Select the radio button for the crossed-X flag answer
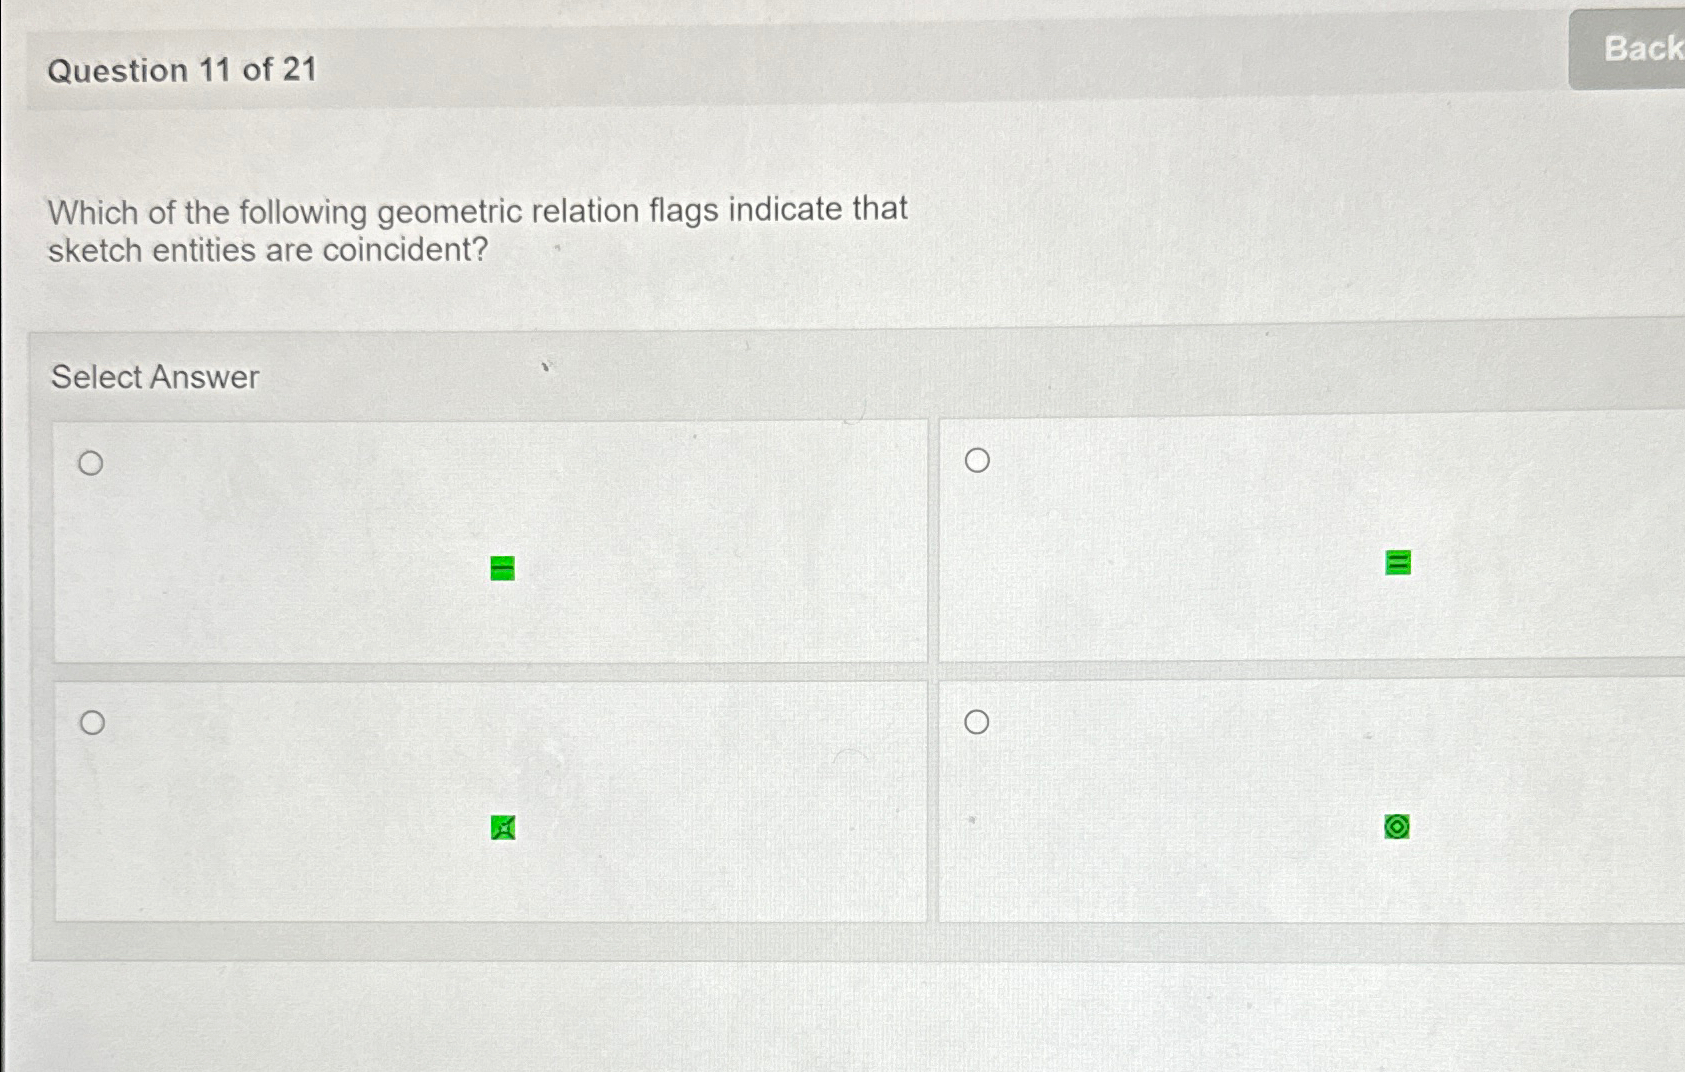This screenshot has width=1685, height=1072. click(x=94, y=724)
